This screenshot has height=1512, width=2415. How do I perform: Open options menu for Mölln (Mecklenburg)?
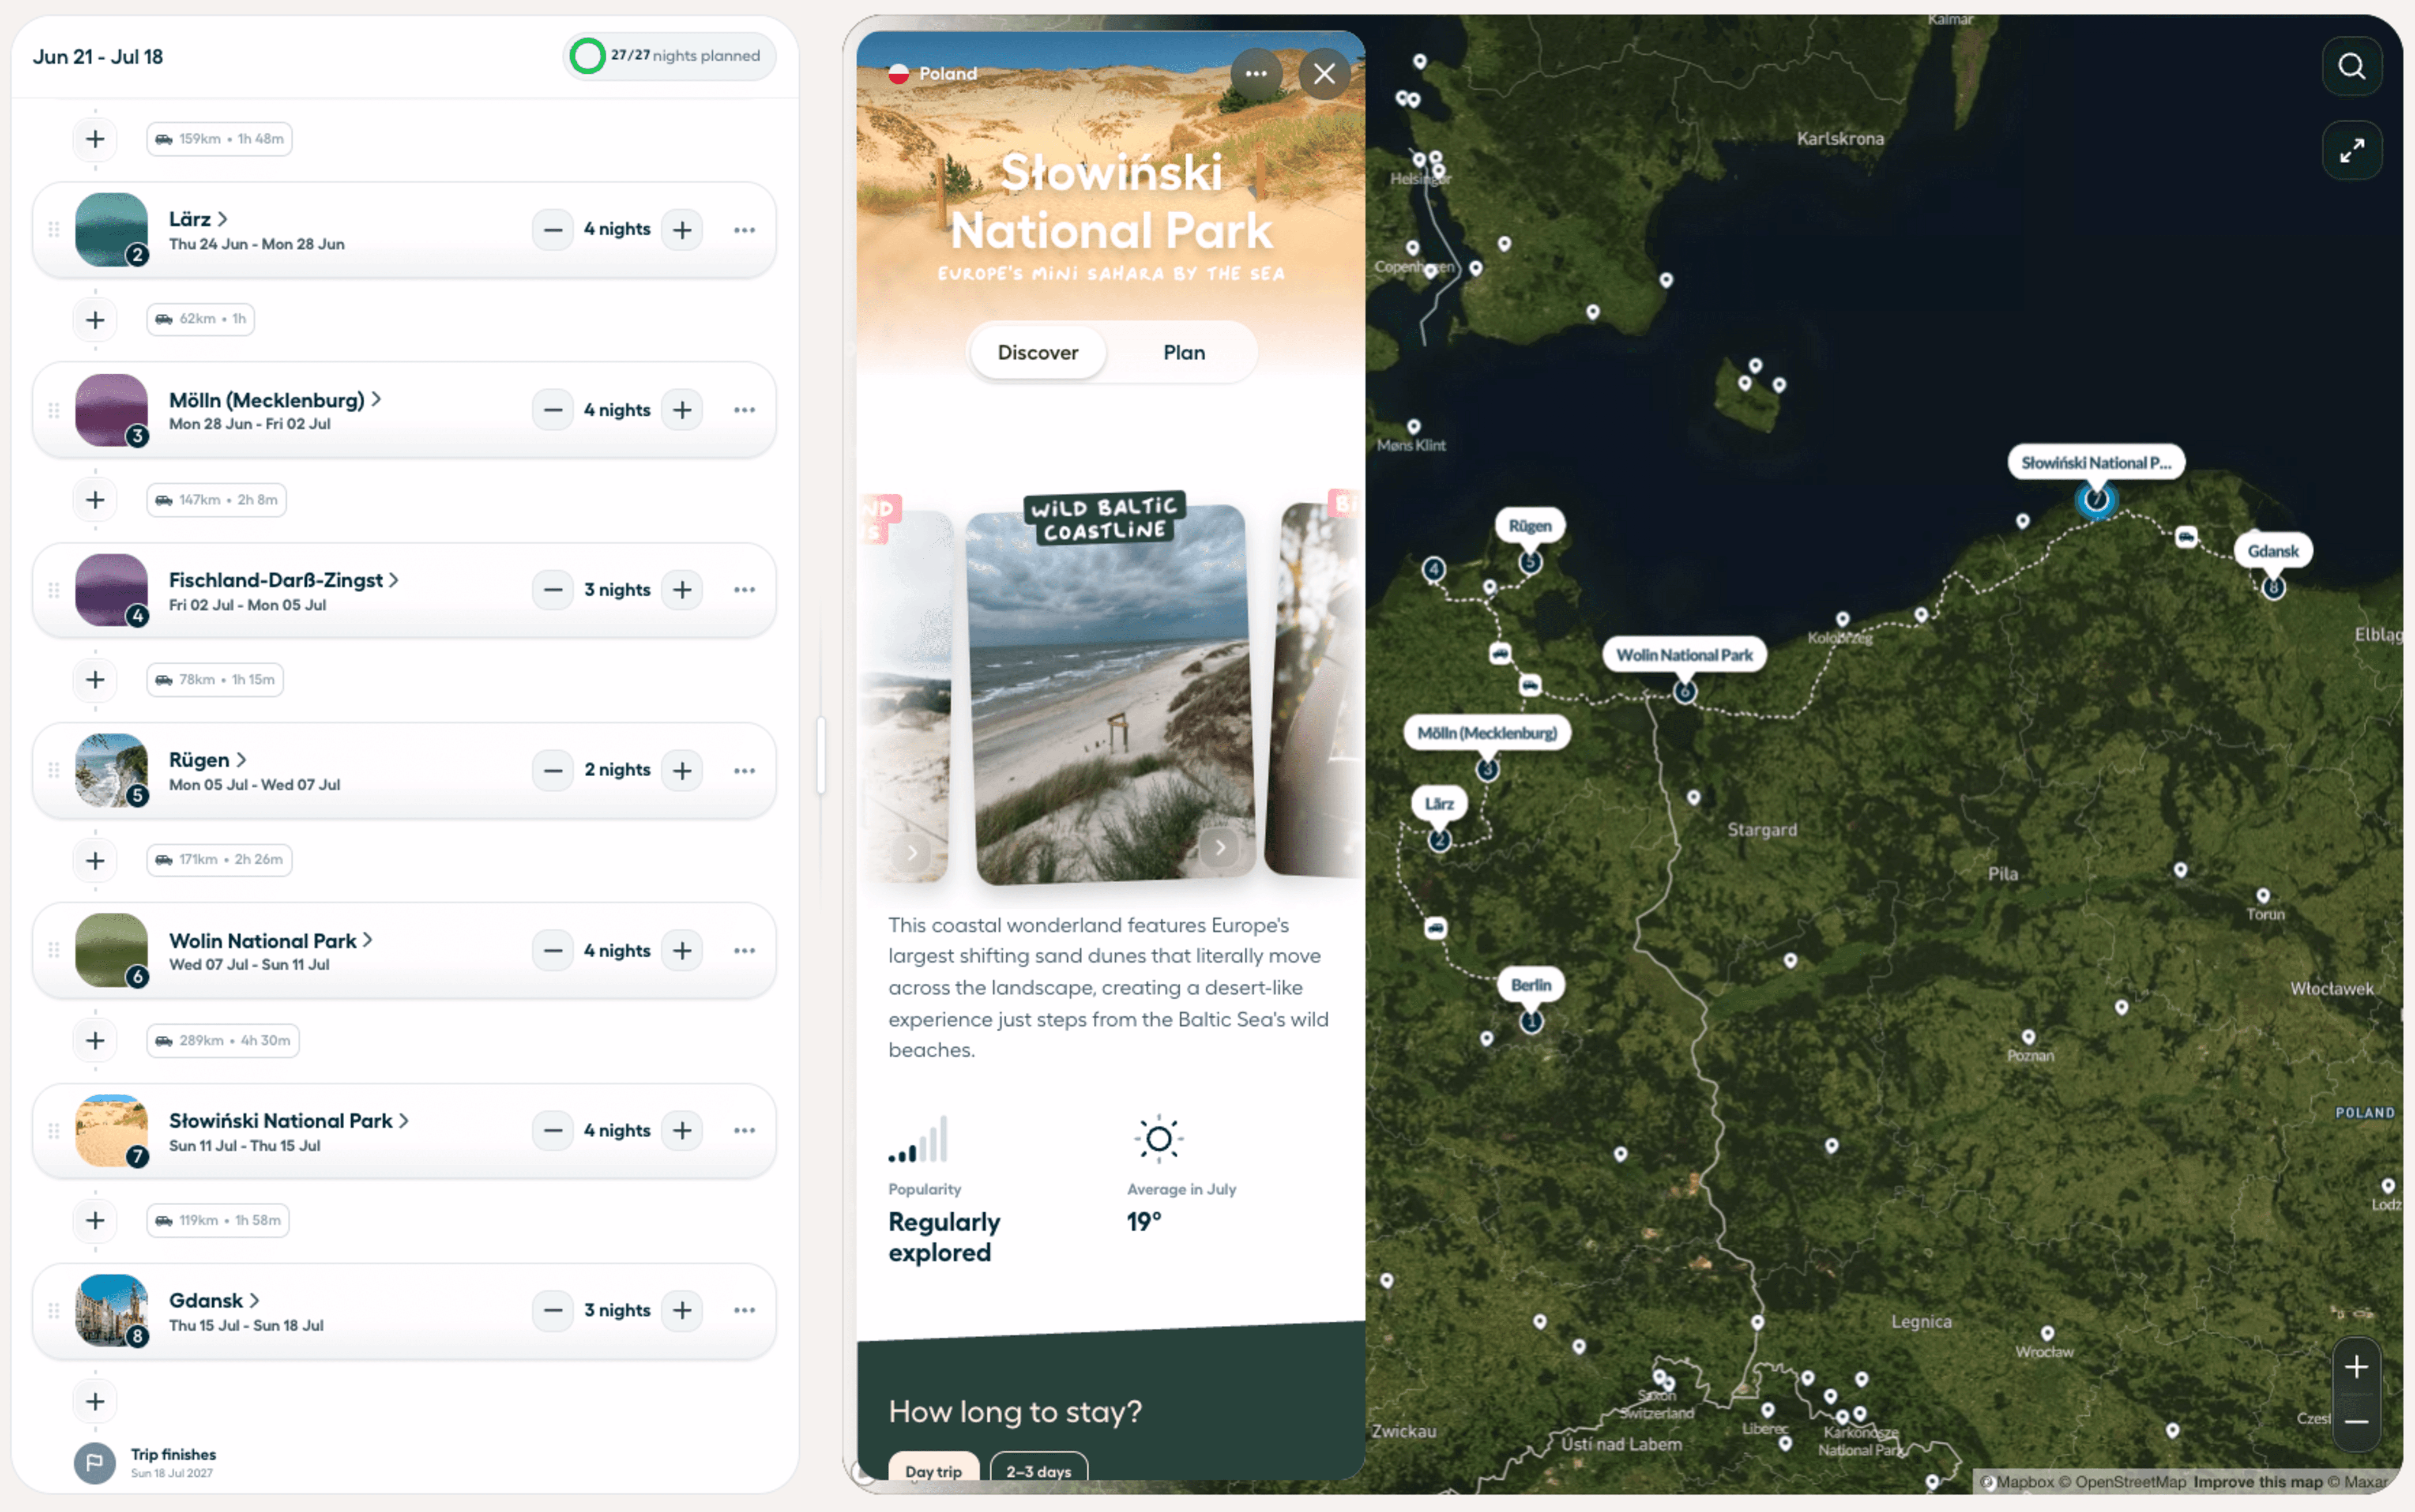(744, 410)
